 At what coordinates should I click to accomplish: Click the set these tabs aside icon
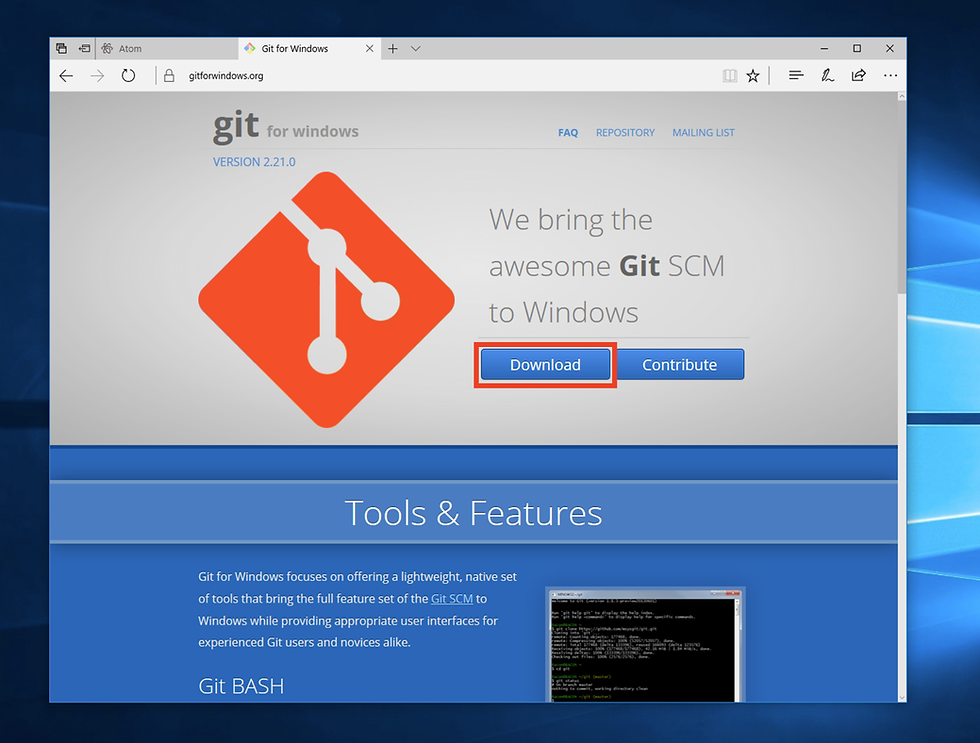[84, 48]
